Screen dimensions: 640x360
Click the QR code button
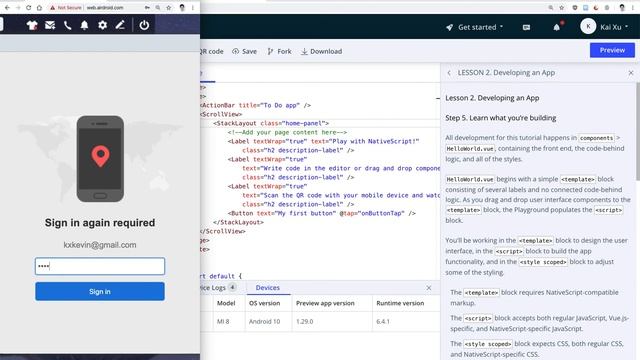211,51
